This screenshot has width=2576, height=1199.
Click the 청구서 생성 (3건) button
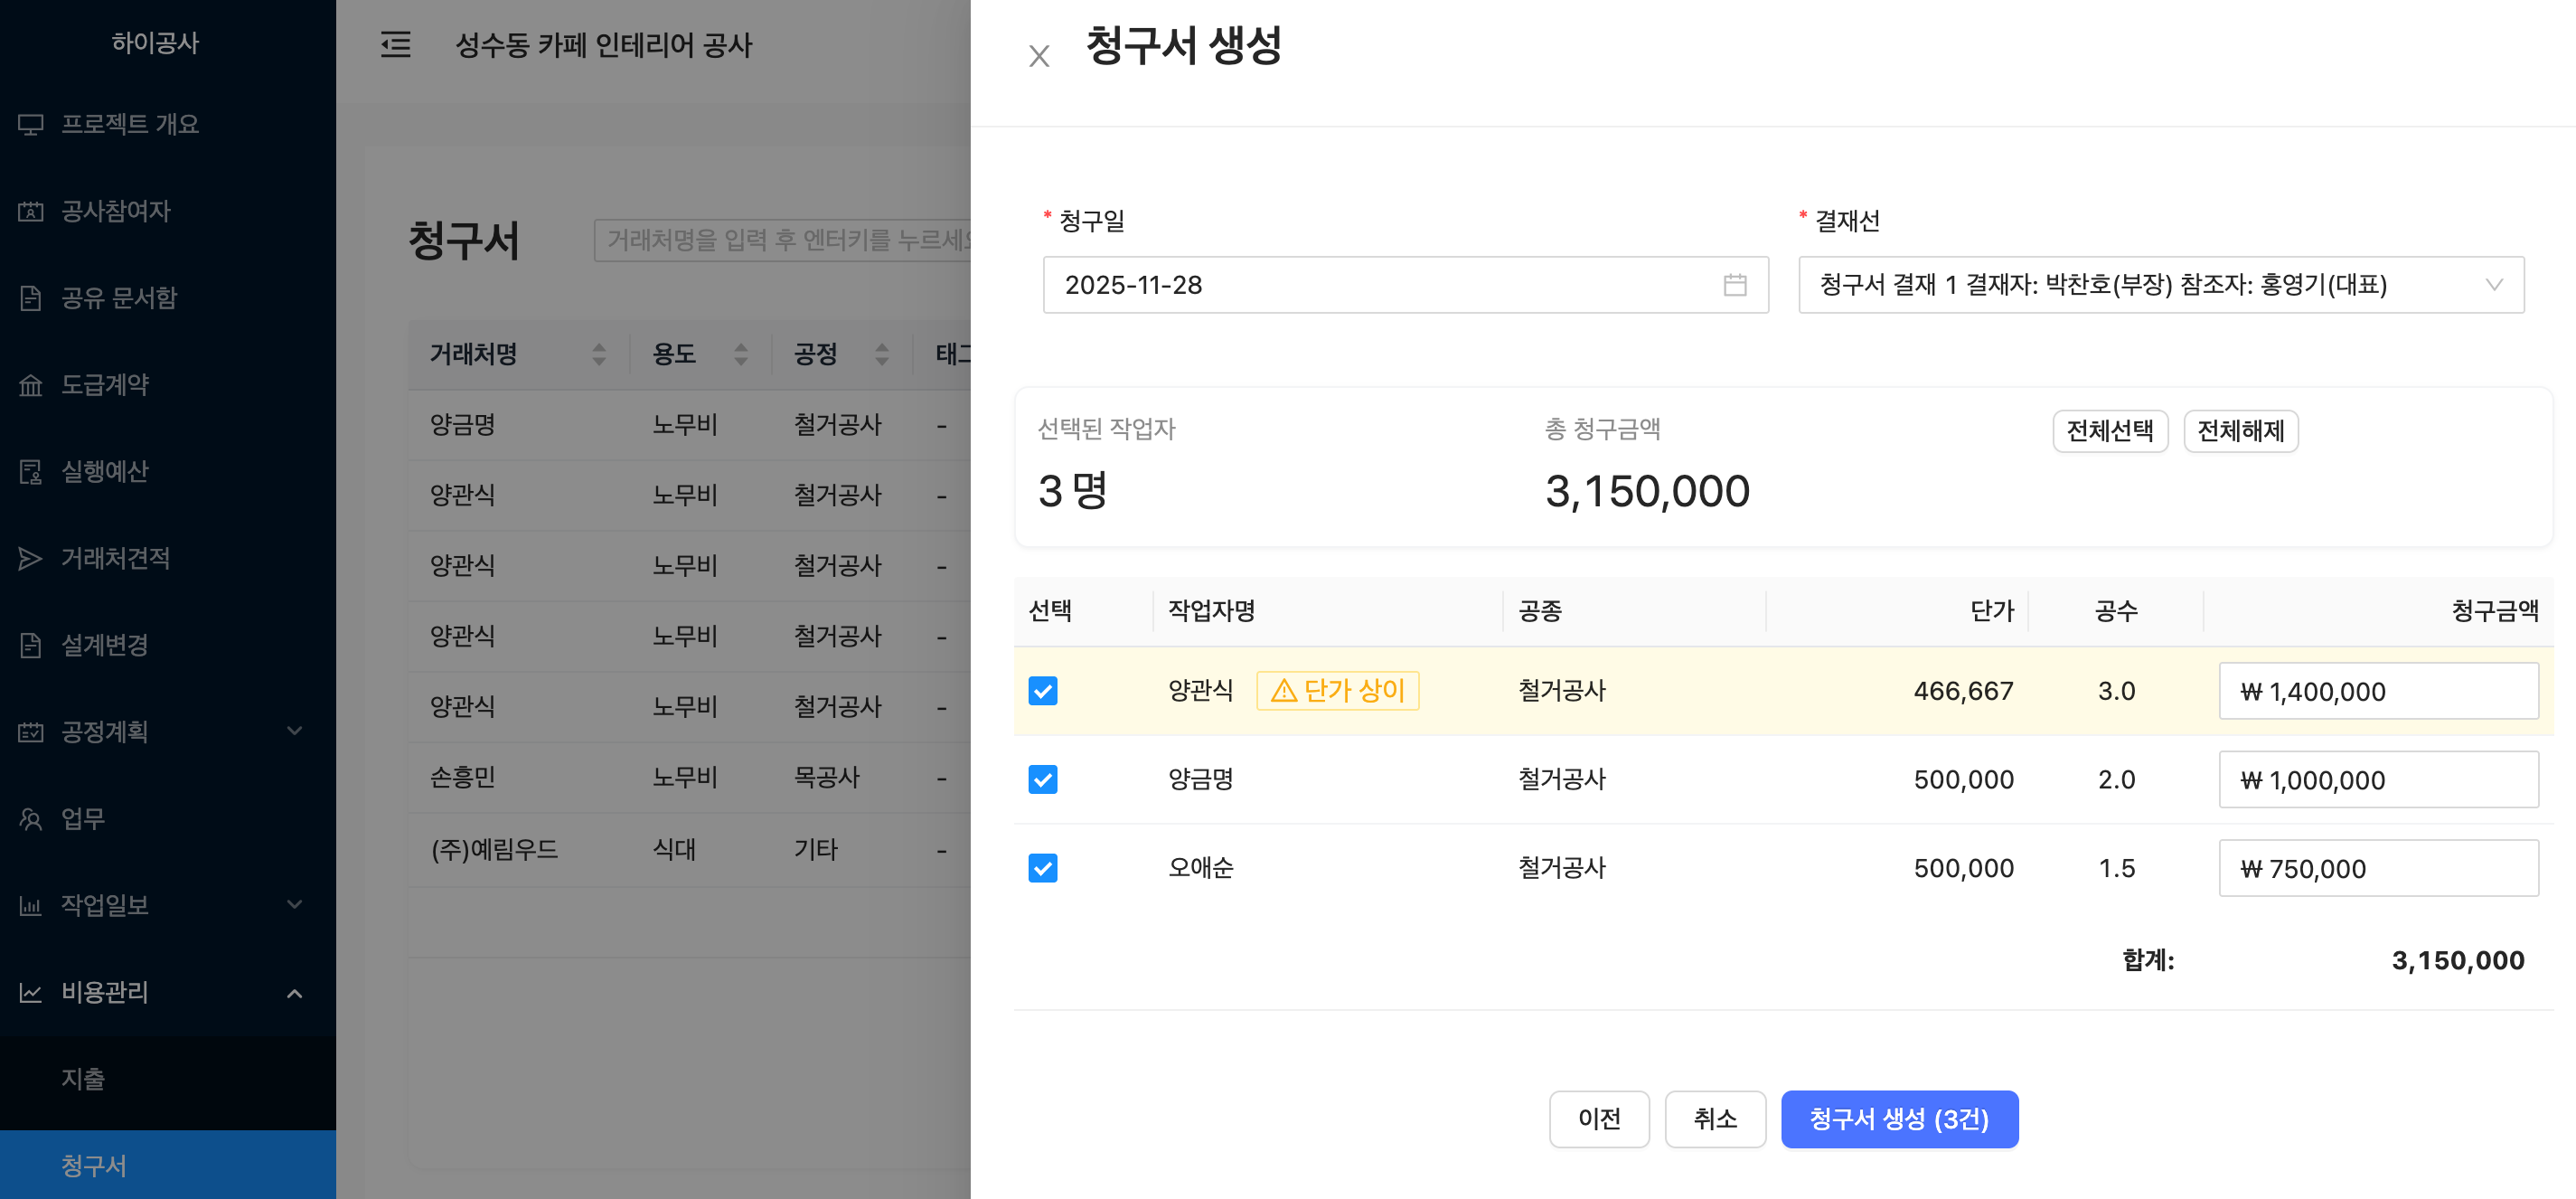coord(1898,1118)
